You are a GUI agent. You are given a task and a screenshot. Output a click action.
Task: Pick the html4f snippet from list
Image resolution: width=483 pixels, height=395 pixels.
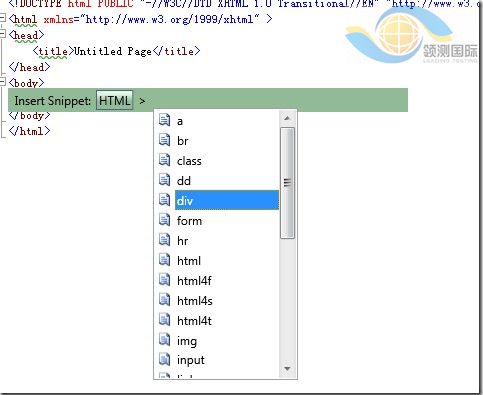pyautogui.click(x=194, y=281)
